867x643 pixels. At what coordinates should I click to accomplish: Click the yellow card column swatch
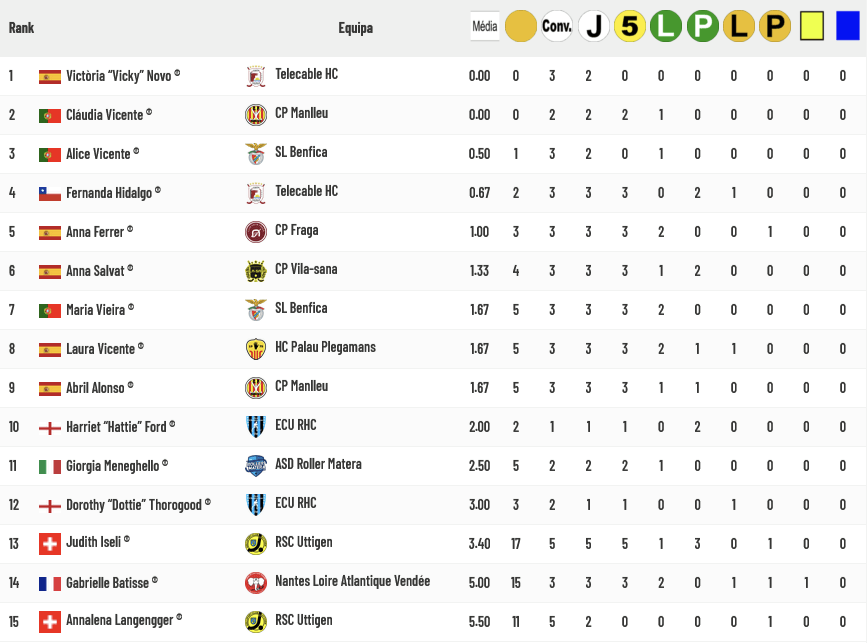click(812, 26)
